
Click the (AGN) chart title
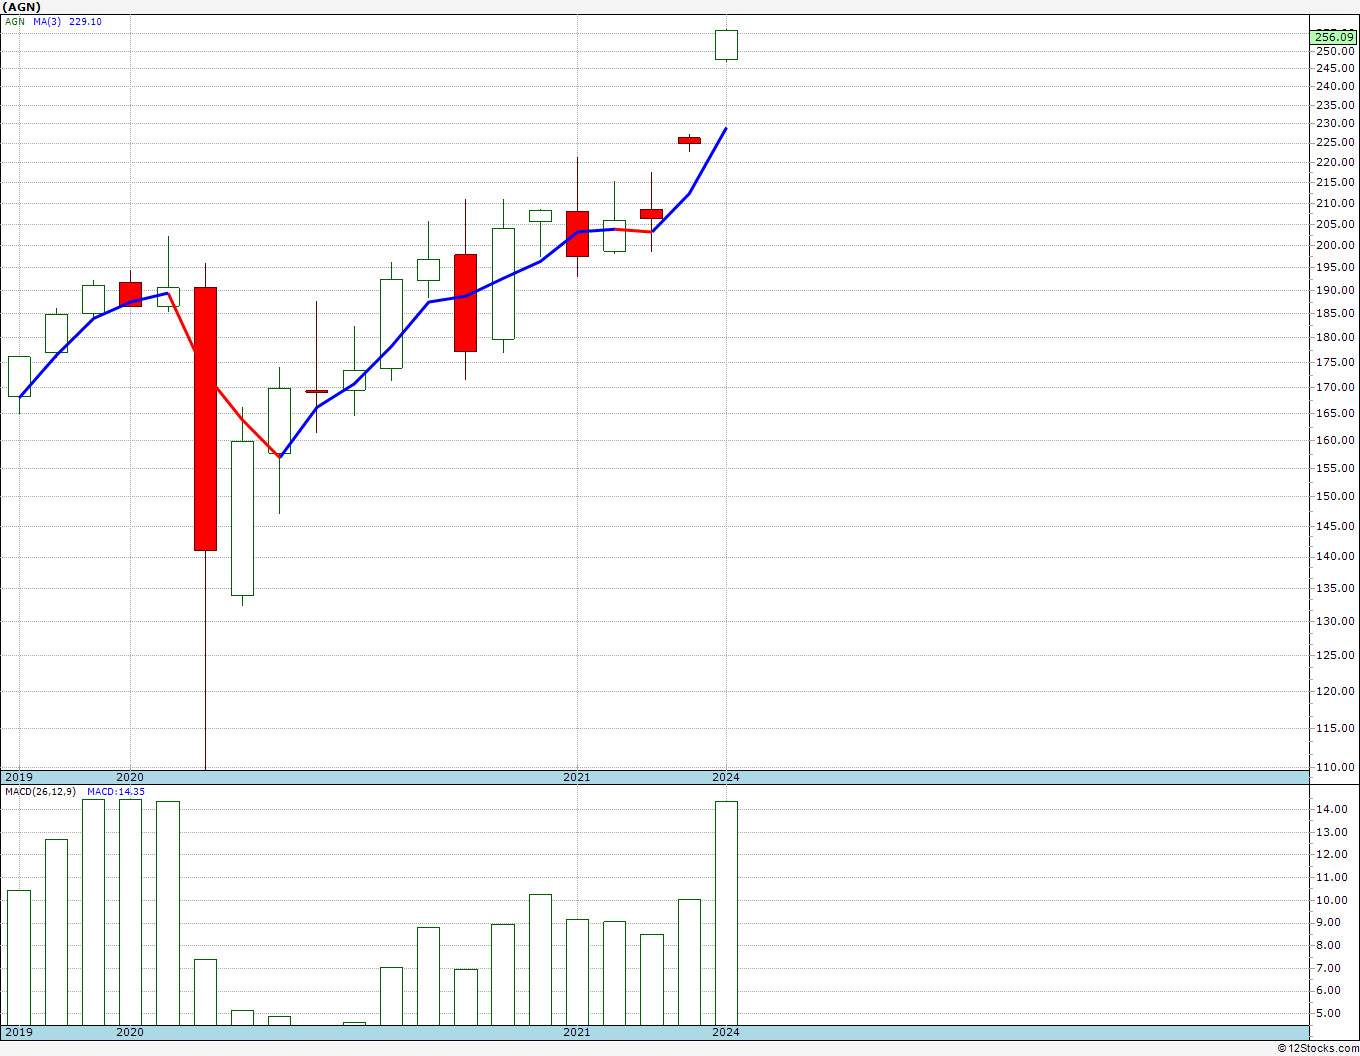pyautogui.click(x=21, y=7)
